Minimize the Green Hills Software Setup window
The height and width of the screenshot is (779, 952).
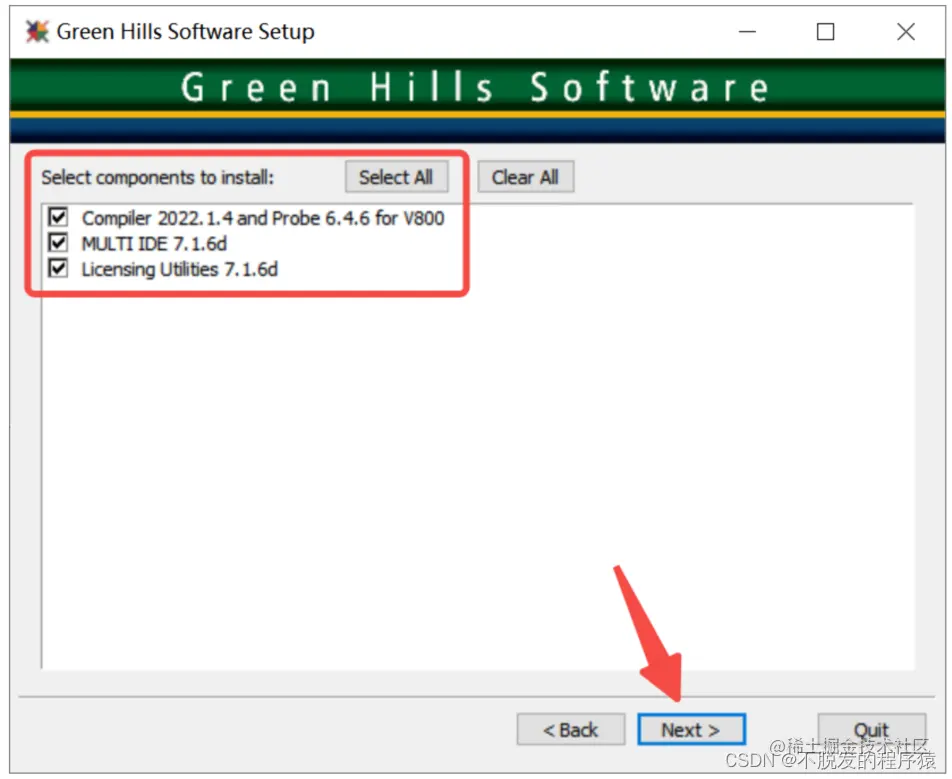pyautogui.click(x=747, y=32)
